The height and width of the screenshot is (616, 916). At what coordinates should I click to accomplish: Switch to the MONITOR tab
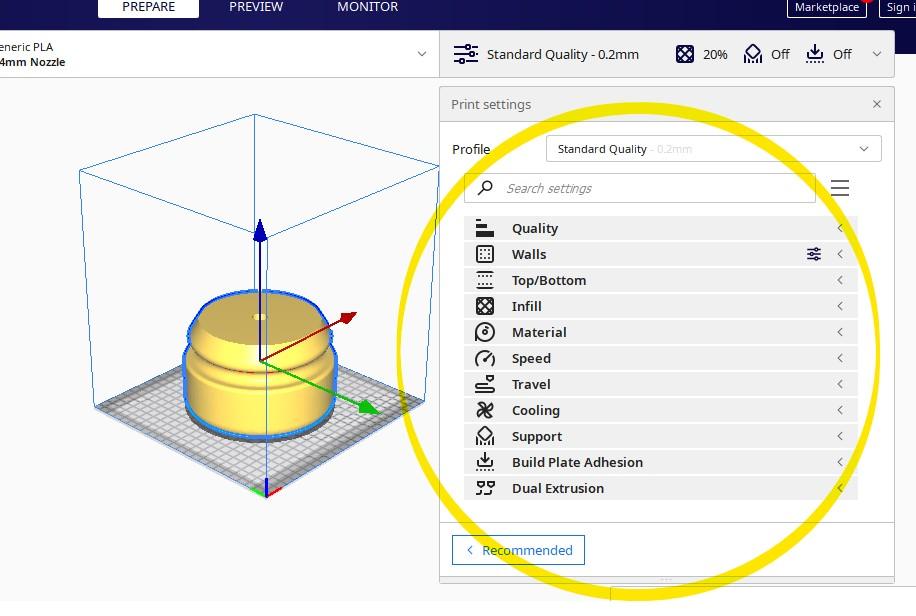367,8
